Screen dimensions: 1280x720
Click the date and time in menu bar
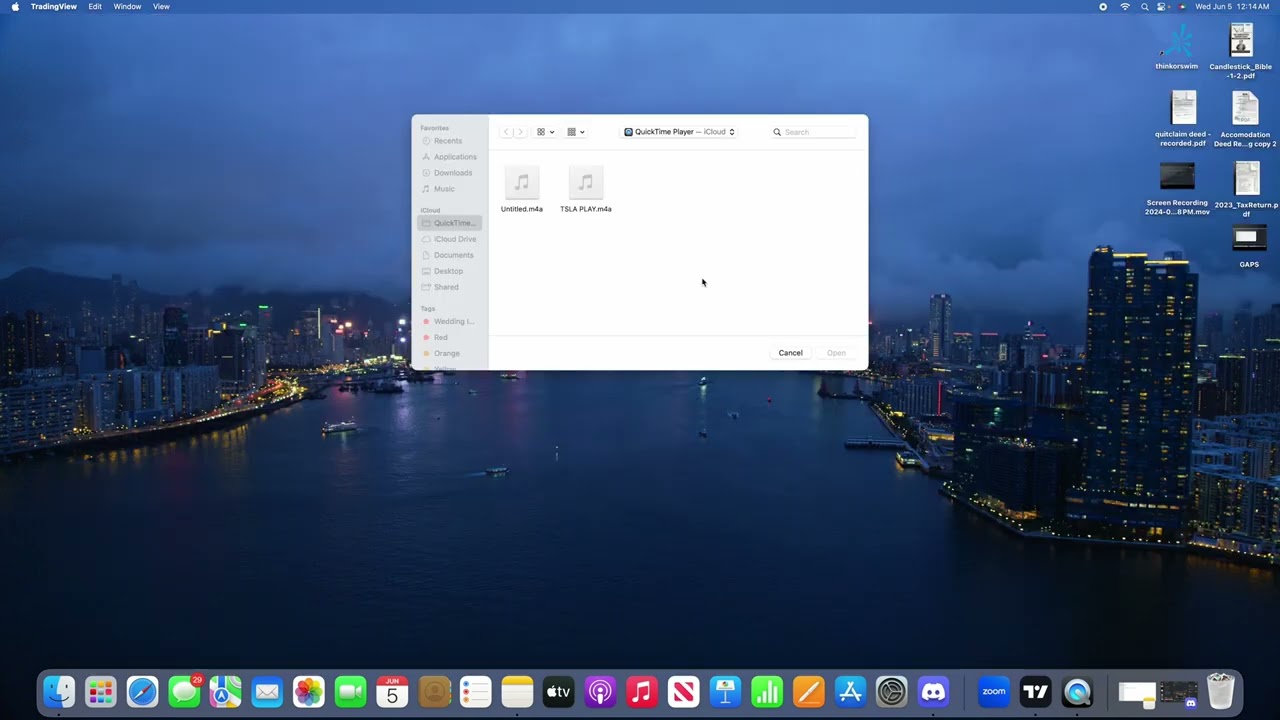pos(1232,6)
